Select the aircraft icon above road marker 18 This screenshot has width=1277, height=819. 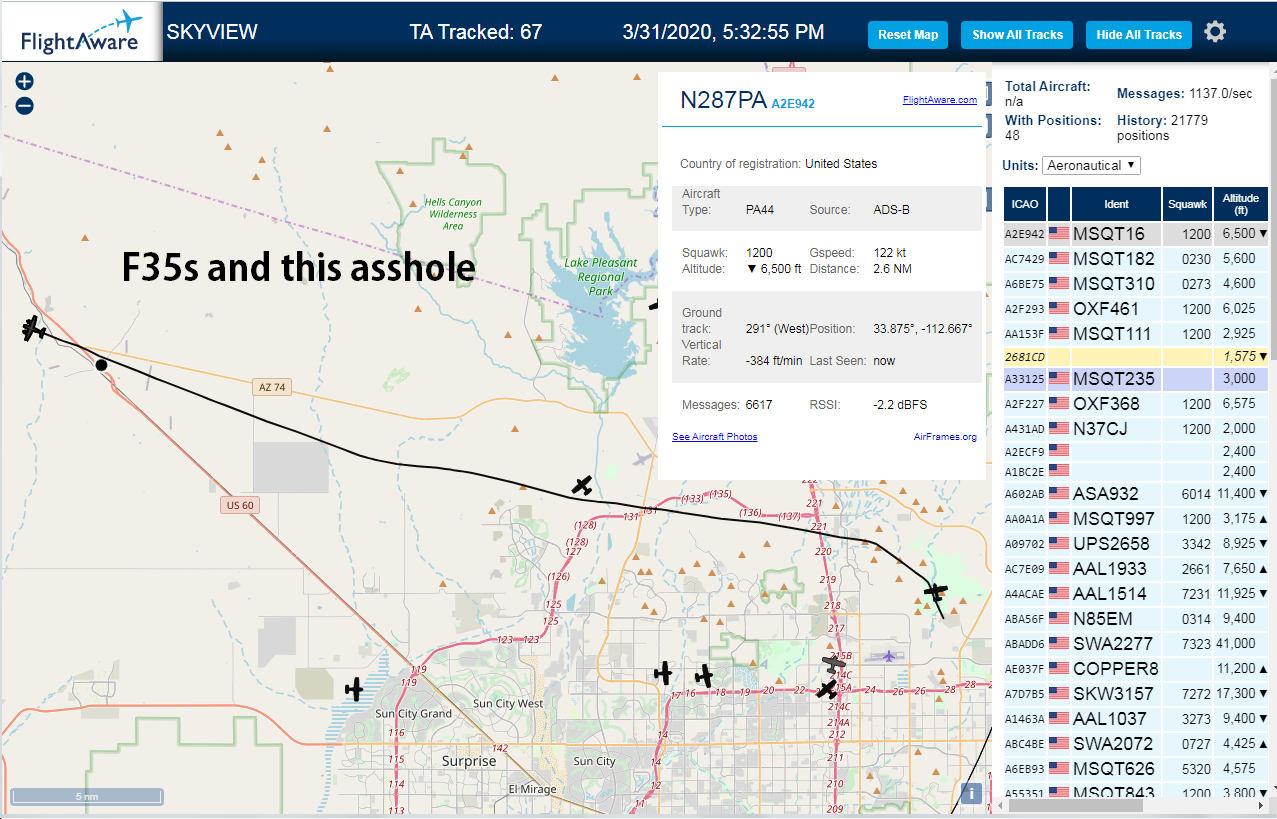704,675
